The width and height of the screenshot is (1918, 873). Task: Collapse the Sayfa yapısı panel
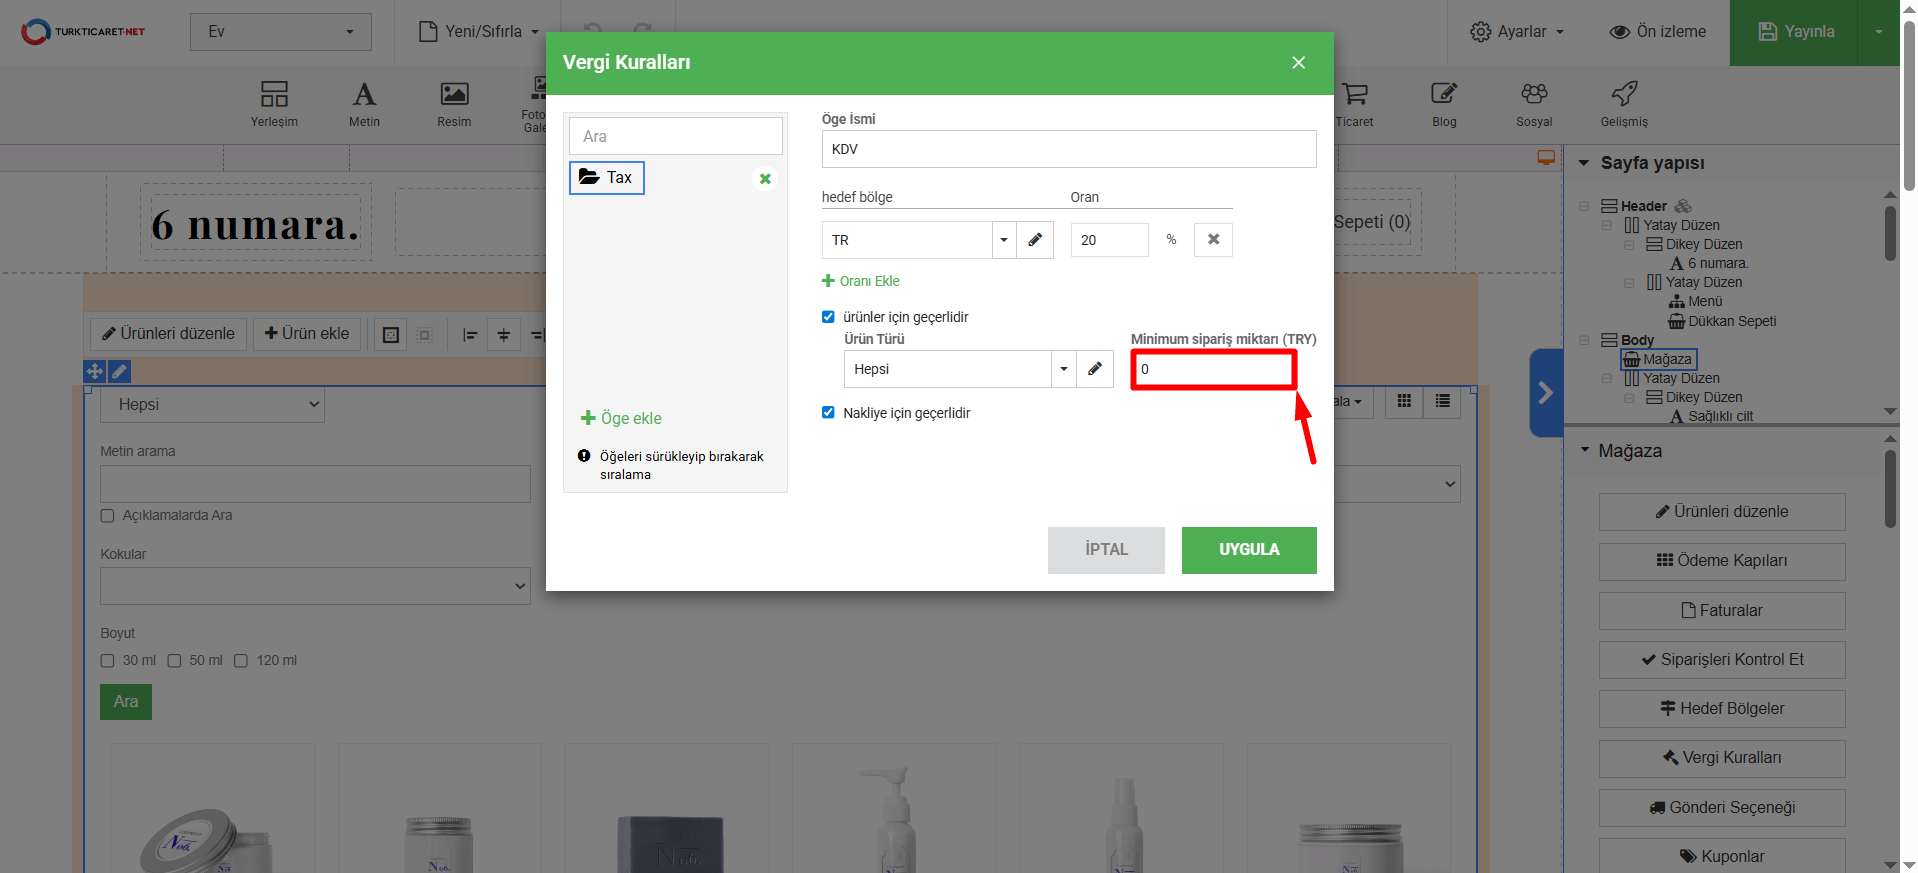click(x=1584, y=163)
